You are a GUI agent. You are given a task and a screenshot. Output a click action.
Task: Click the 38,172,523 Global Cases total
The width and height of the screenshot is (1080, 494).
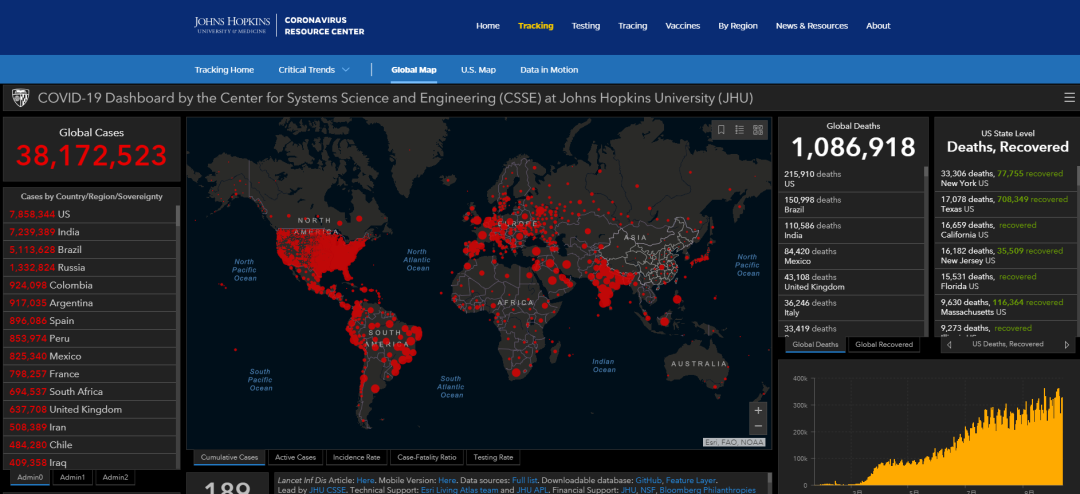pyautogui.click(x=92, y=156)
